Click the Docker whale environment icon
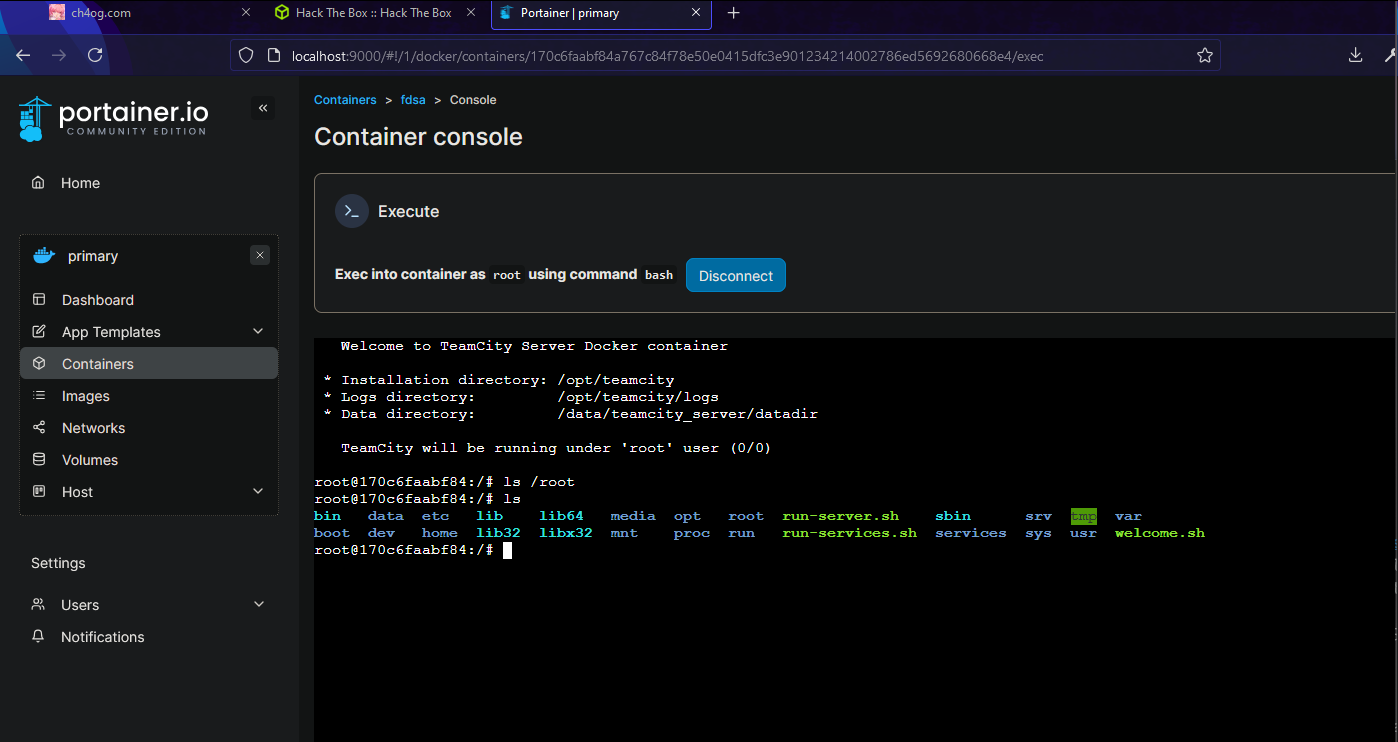Viewport: 1398px width, 742px height. click(x=44, y=256)
